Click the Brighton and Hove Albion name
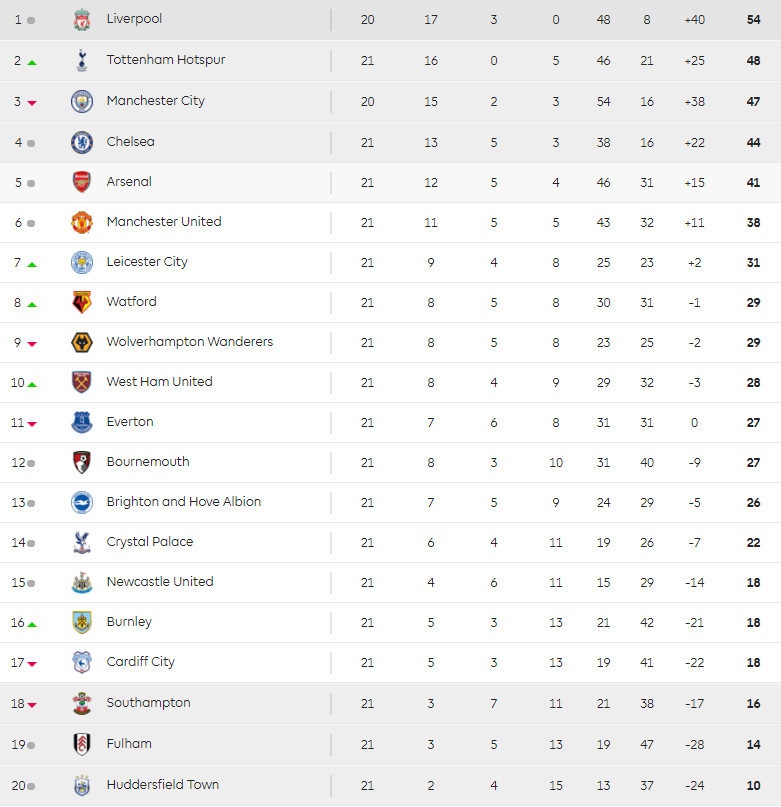The height and width of the screenshot is (807, 781). (183, 502)
